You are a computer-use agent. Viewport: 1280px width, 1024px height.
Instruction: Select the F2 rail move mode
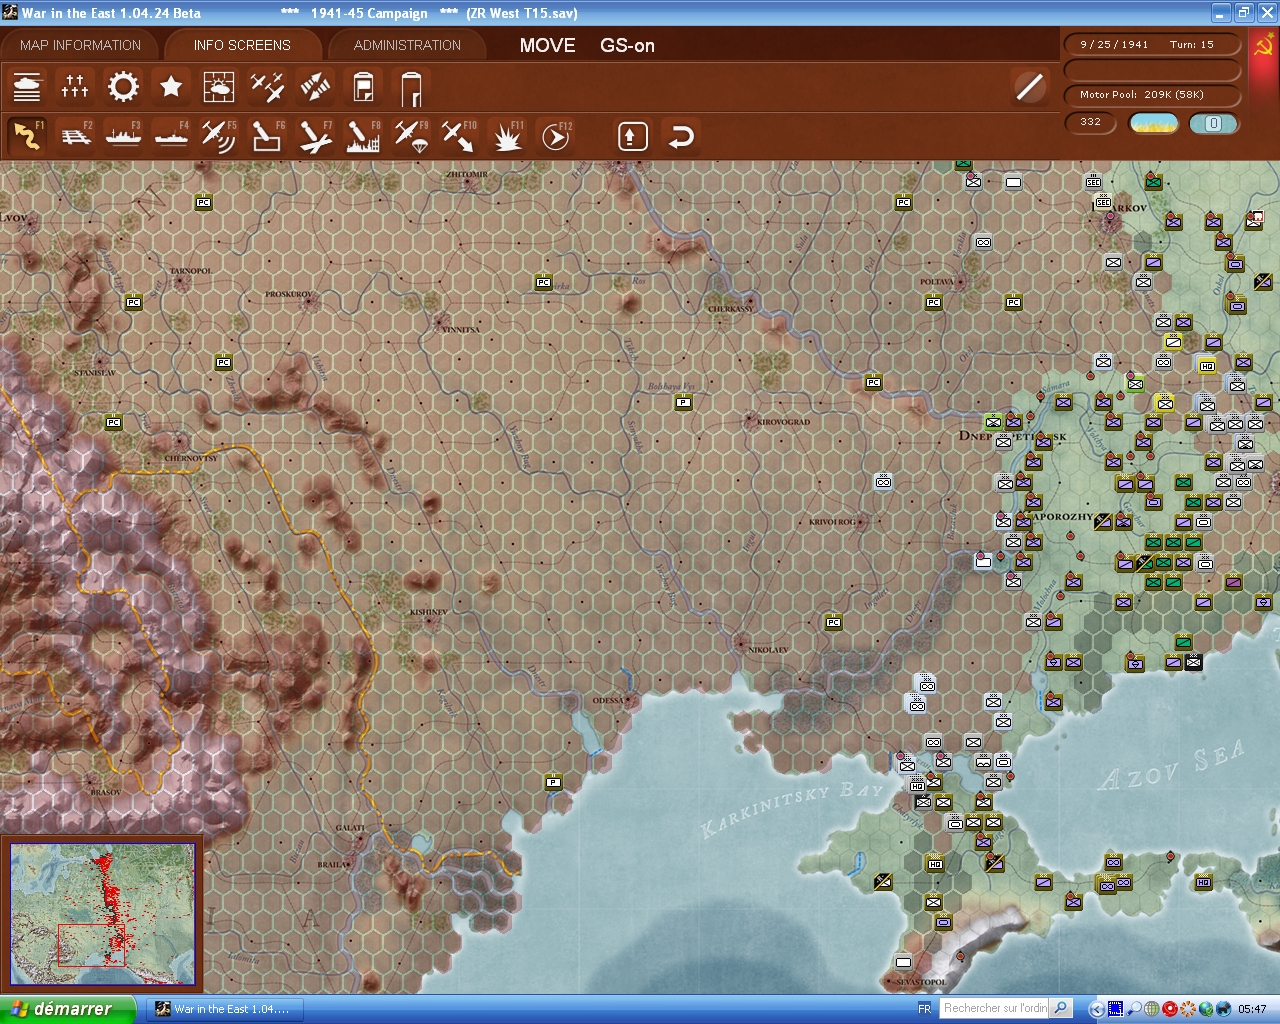point(75,136)
